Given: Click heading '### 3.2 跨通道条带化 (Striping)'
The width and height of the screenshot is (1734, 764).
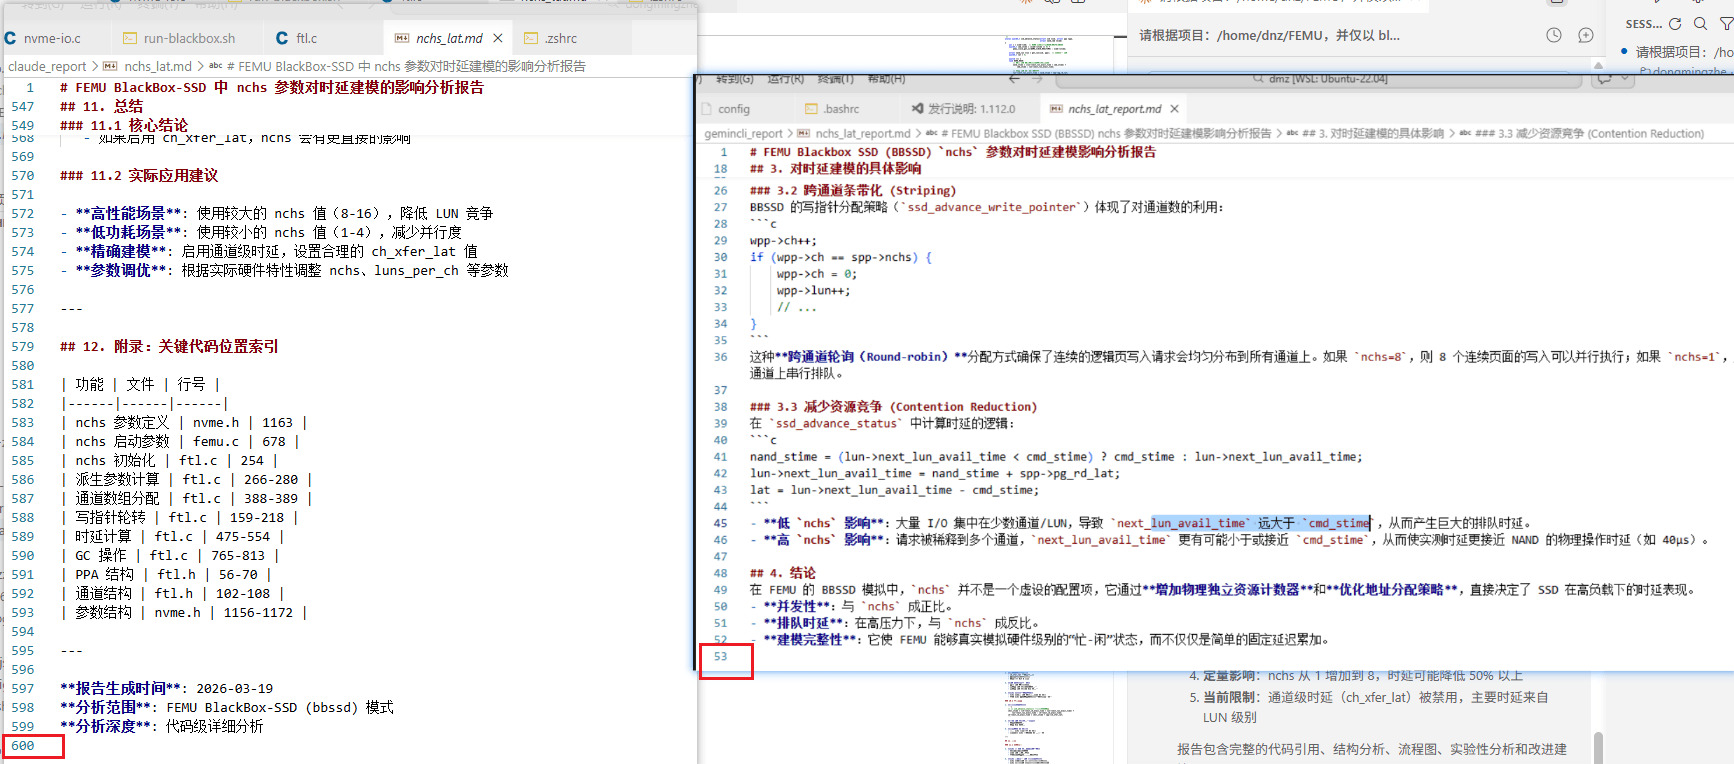Looking at the screenshot, I should click(853, 190).
